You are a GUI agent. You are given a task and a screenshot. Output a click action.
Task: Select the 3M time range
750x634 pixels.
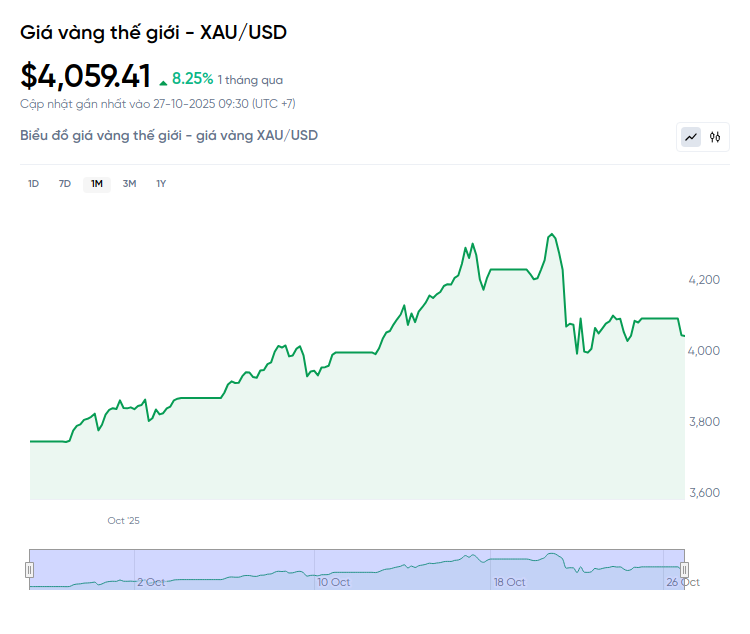click(x=129, y=183)
